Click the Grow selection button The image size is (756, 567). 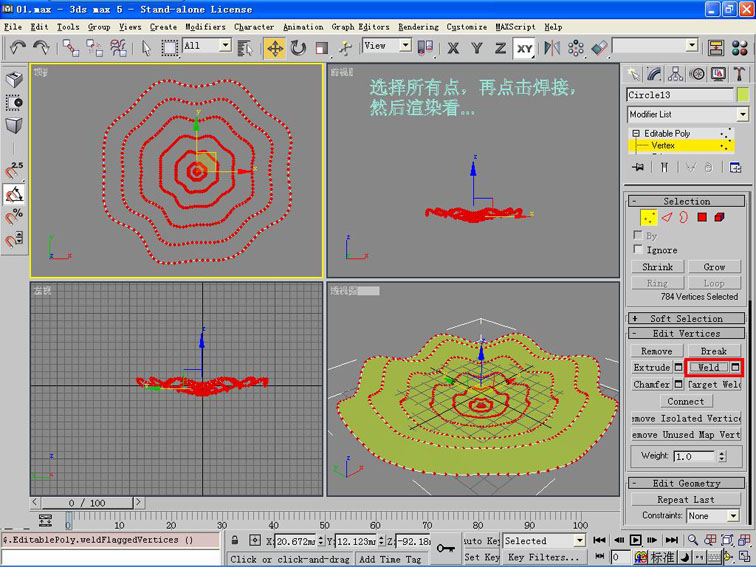point(714,267)
